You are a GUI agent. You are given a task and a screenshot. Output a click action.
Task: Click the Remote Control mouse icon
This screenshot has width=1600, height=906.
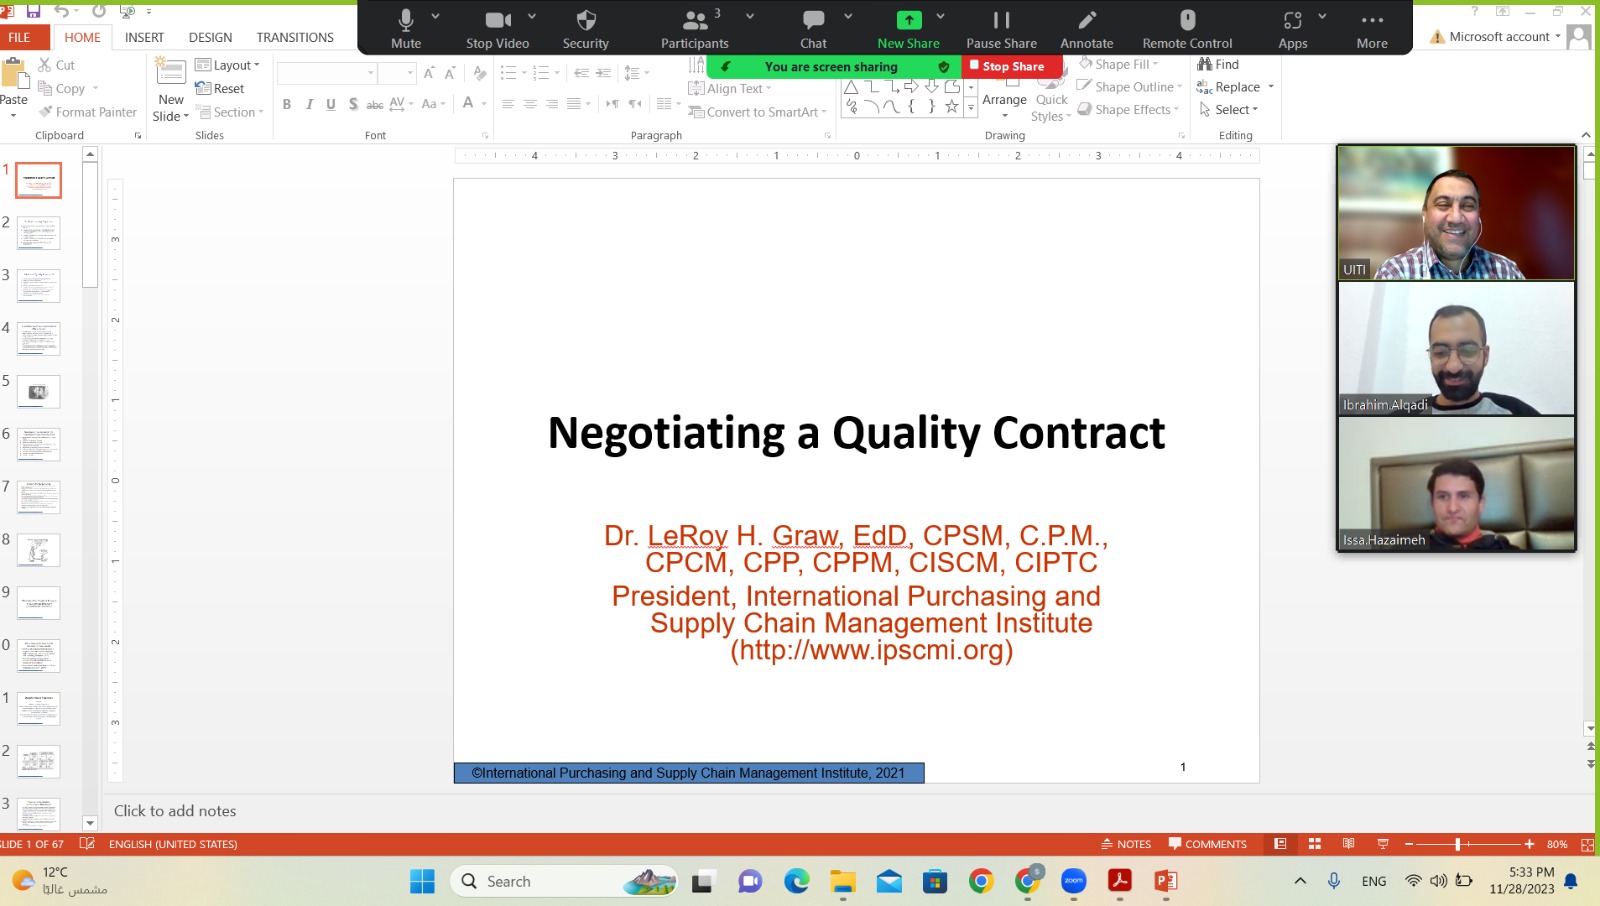(1187, 21)
